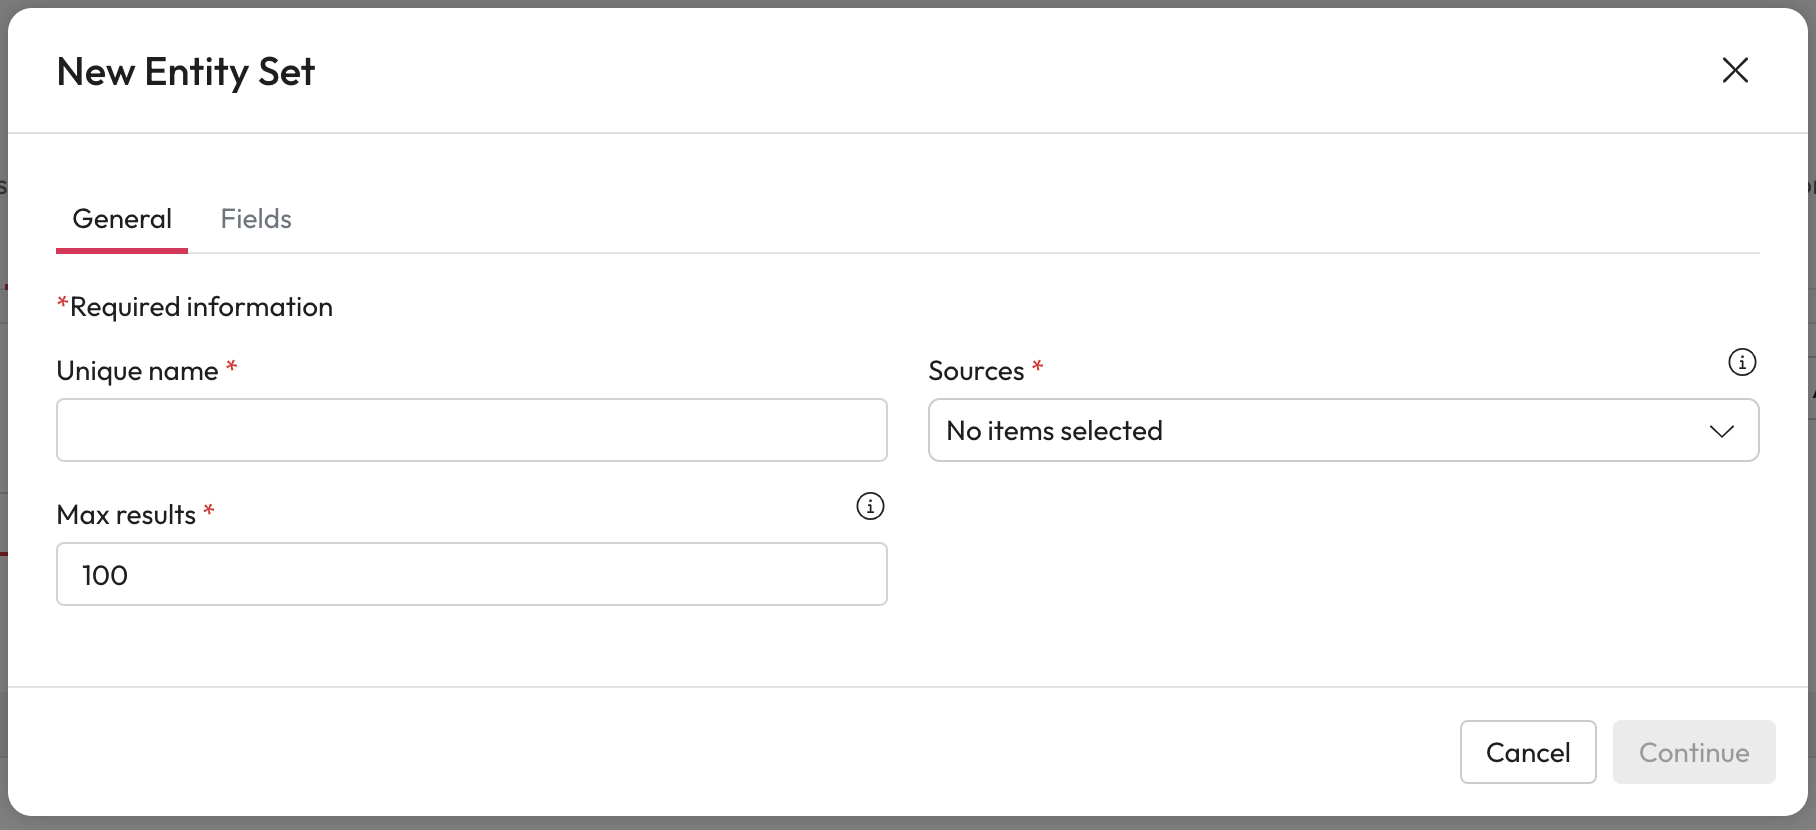Click the Max results label

126,515
